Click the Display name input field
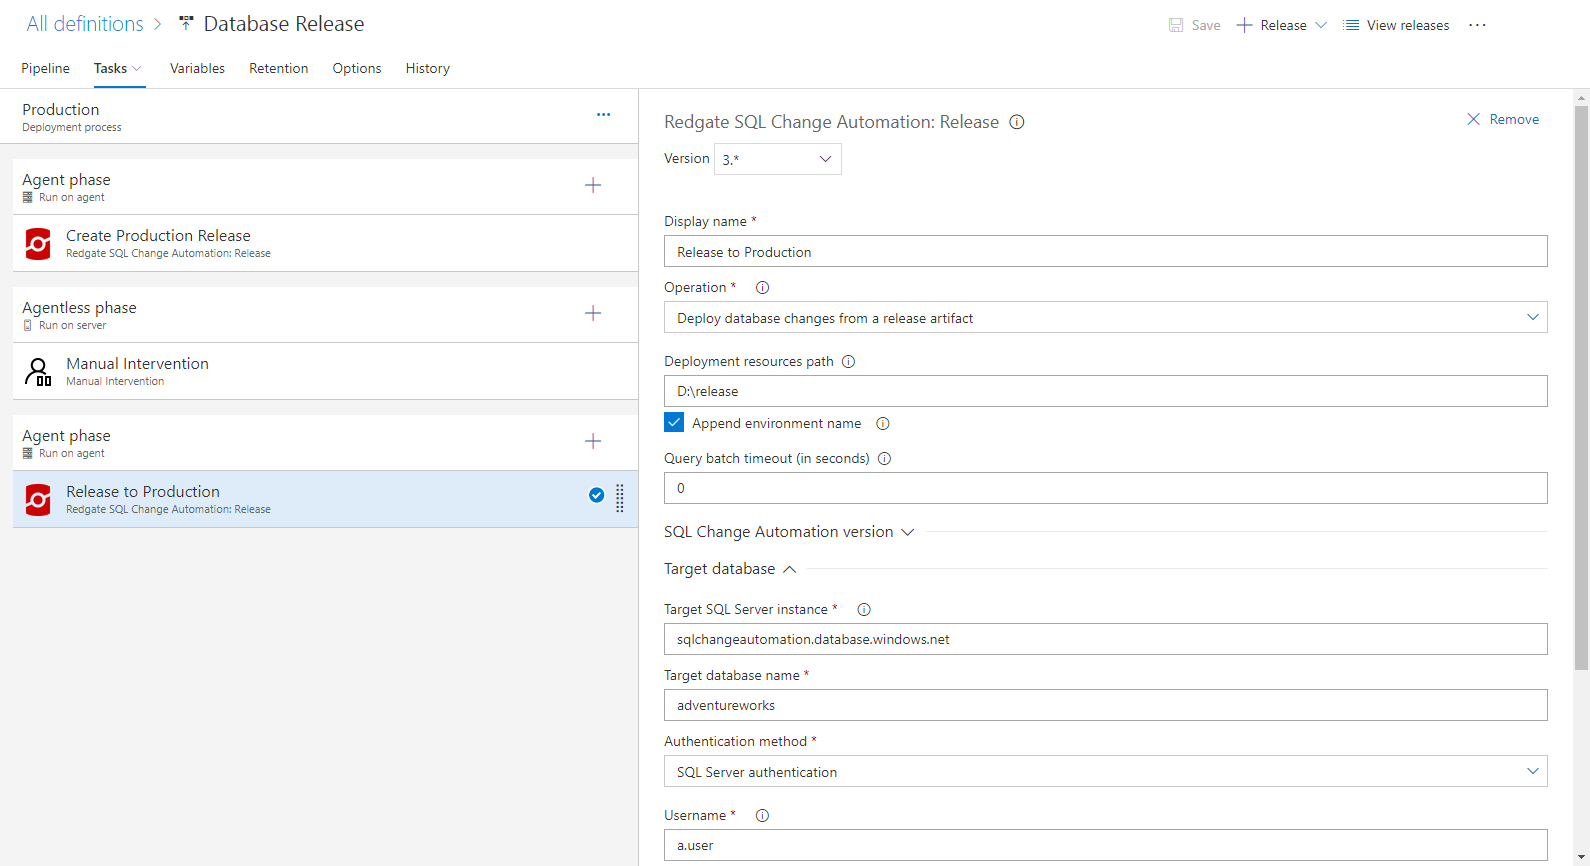 [x=1105, y=251]
